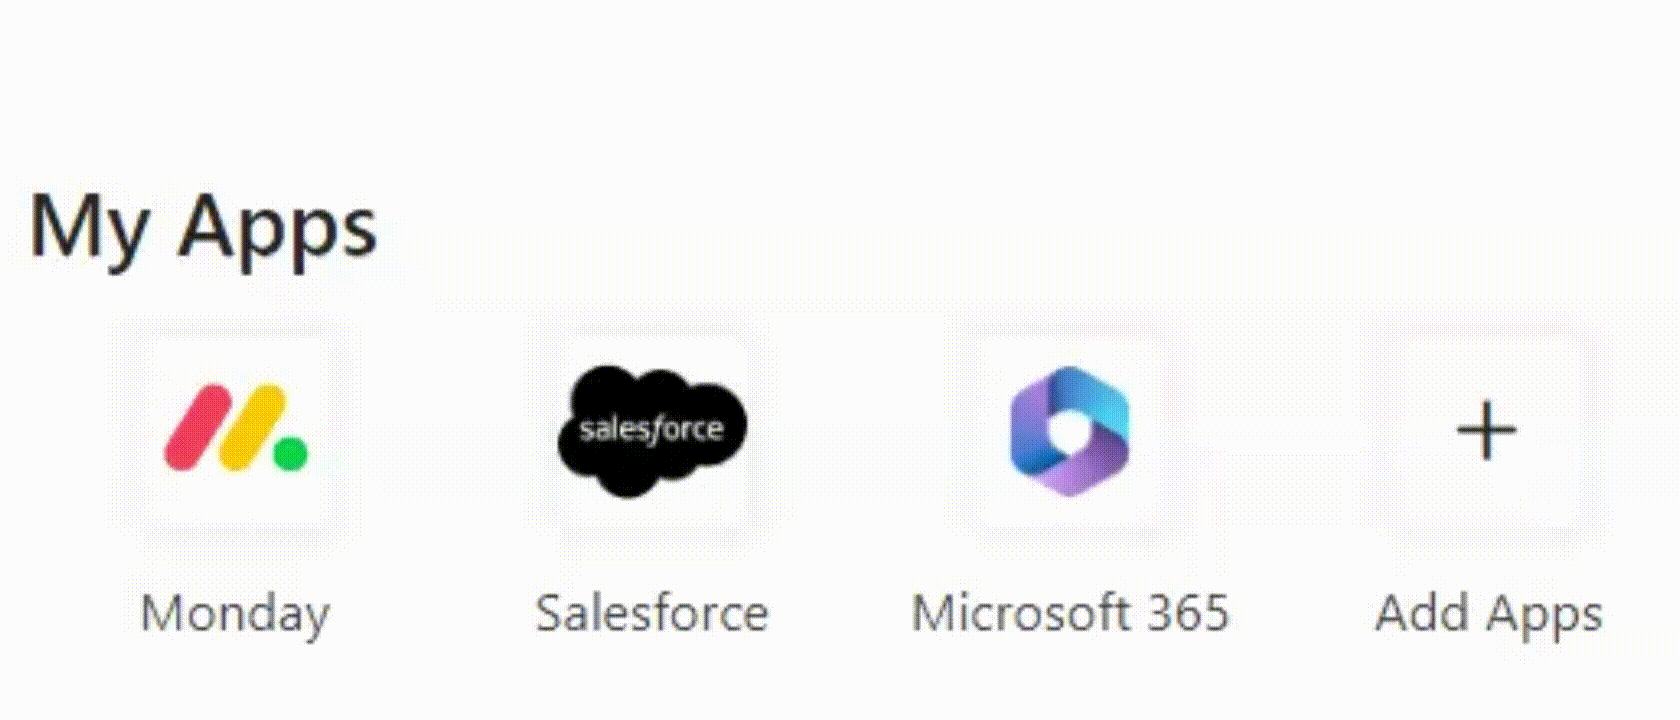Select the Salesforce text label

(x=652, y=612)
